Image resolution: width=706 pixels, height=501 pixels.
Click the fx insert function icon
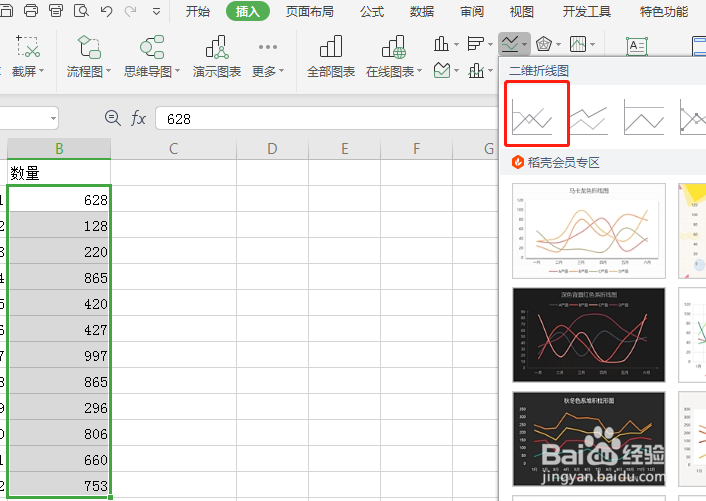coord(138,118)
